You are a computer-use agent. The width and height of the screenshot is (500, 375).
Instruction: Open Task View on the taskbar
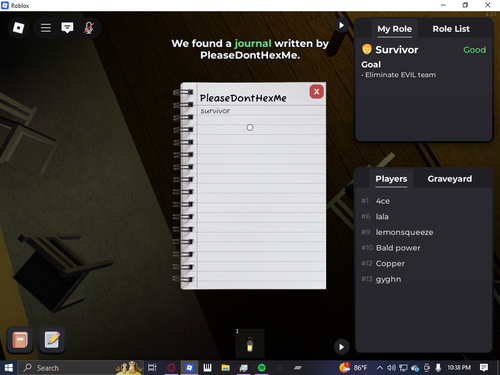[152, 368]
